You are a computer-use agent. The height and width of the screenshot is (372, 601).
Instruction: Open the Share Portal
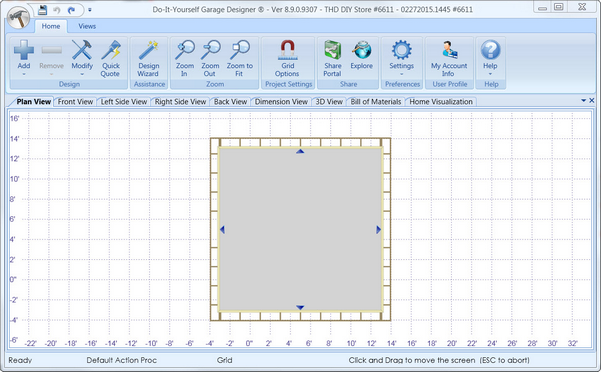click(x=332, y=50)
